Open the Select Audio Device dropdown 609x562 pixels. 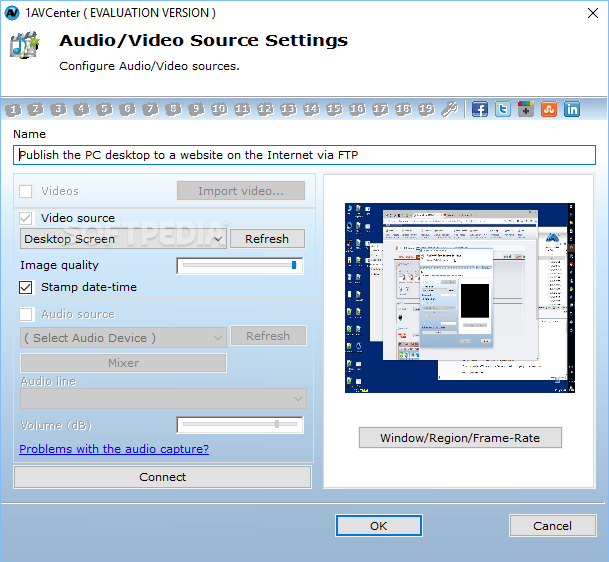click(x=123, y=338)
